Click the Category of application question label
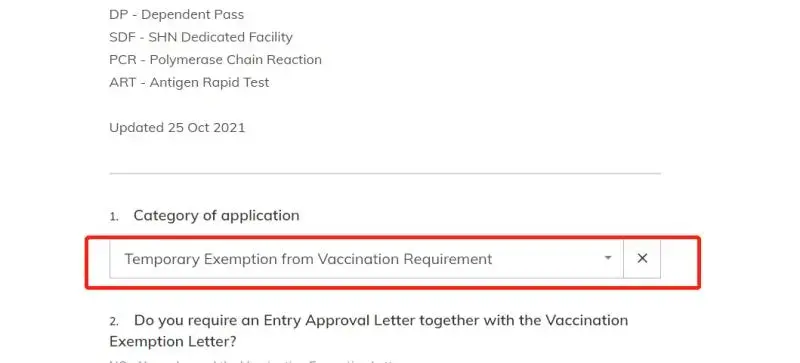 coord(216,215)
